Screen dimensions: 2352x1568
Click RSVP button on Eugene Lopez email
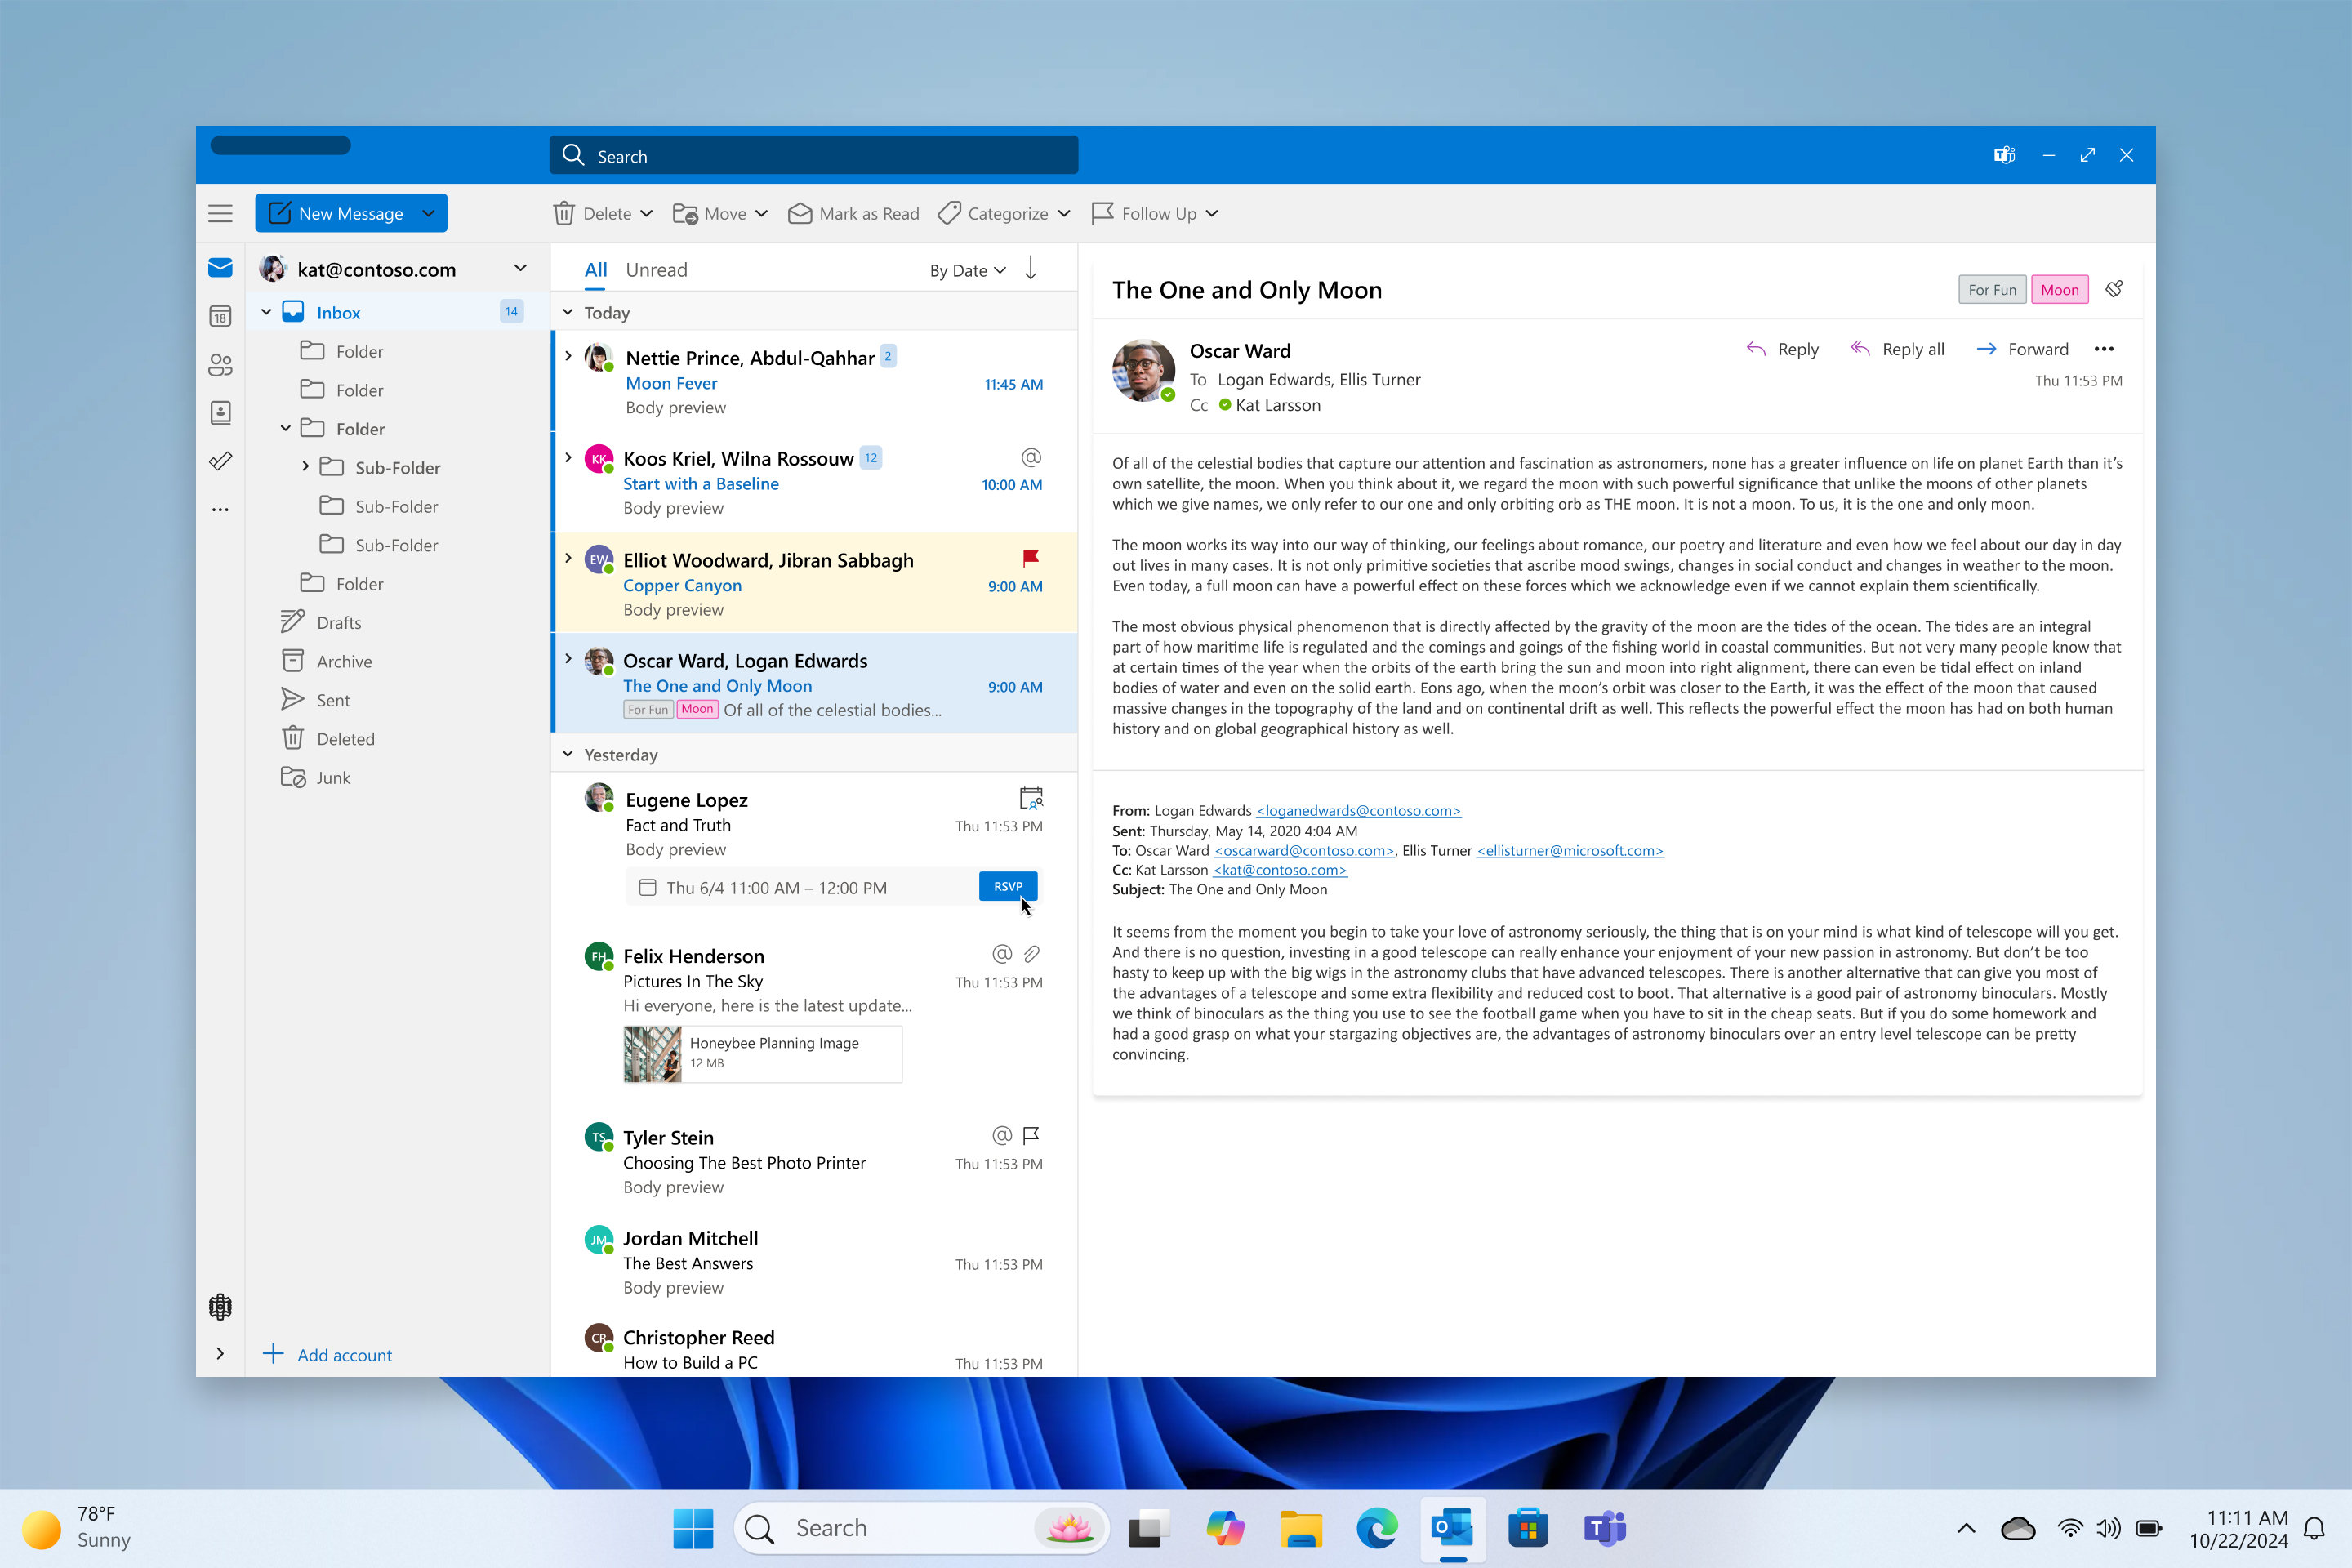pyautogui.click(x=1008, y=885)
